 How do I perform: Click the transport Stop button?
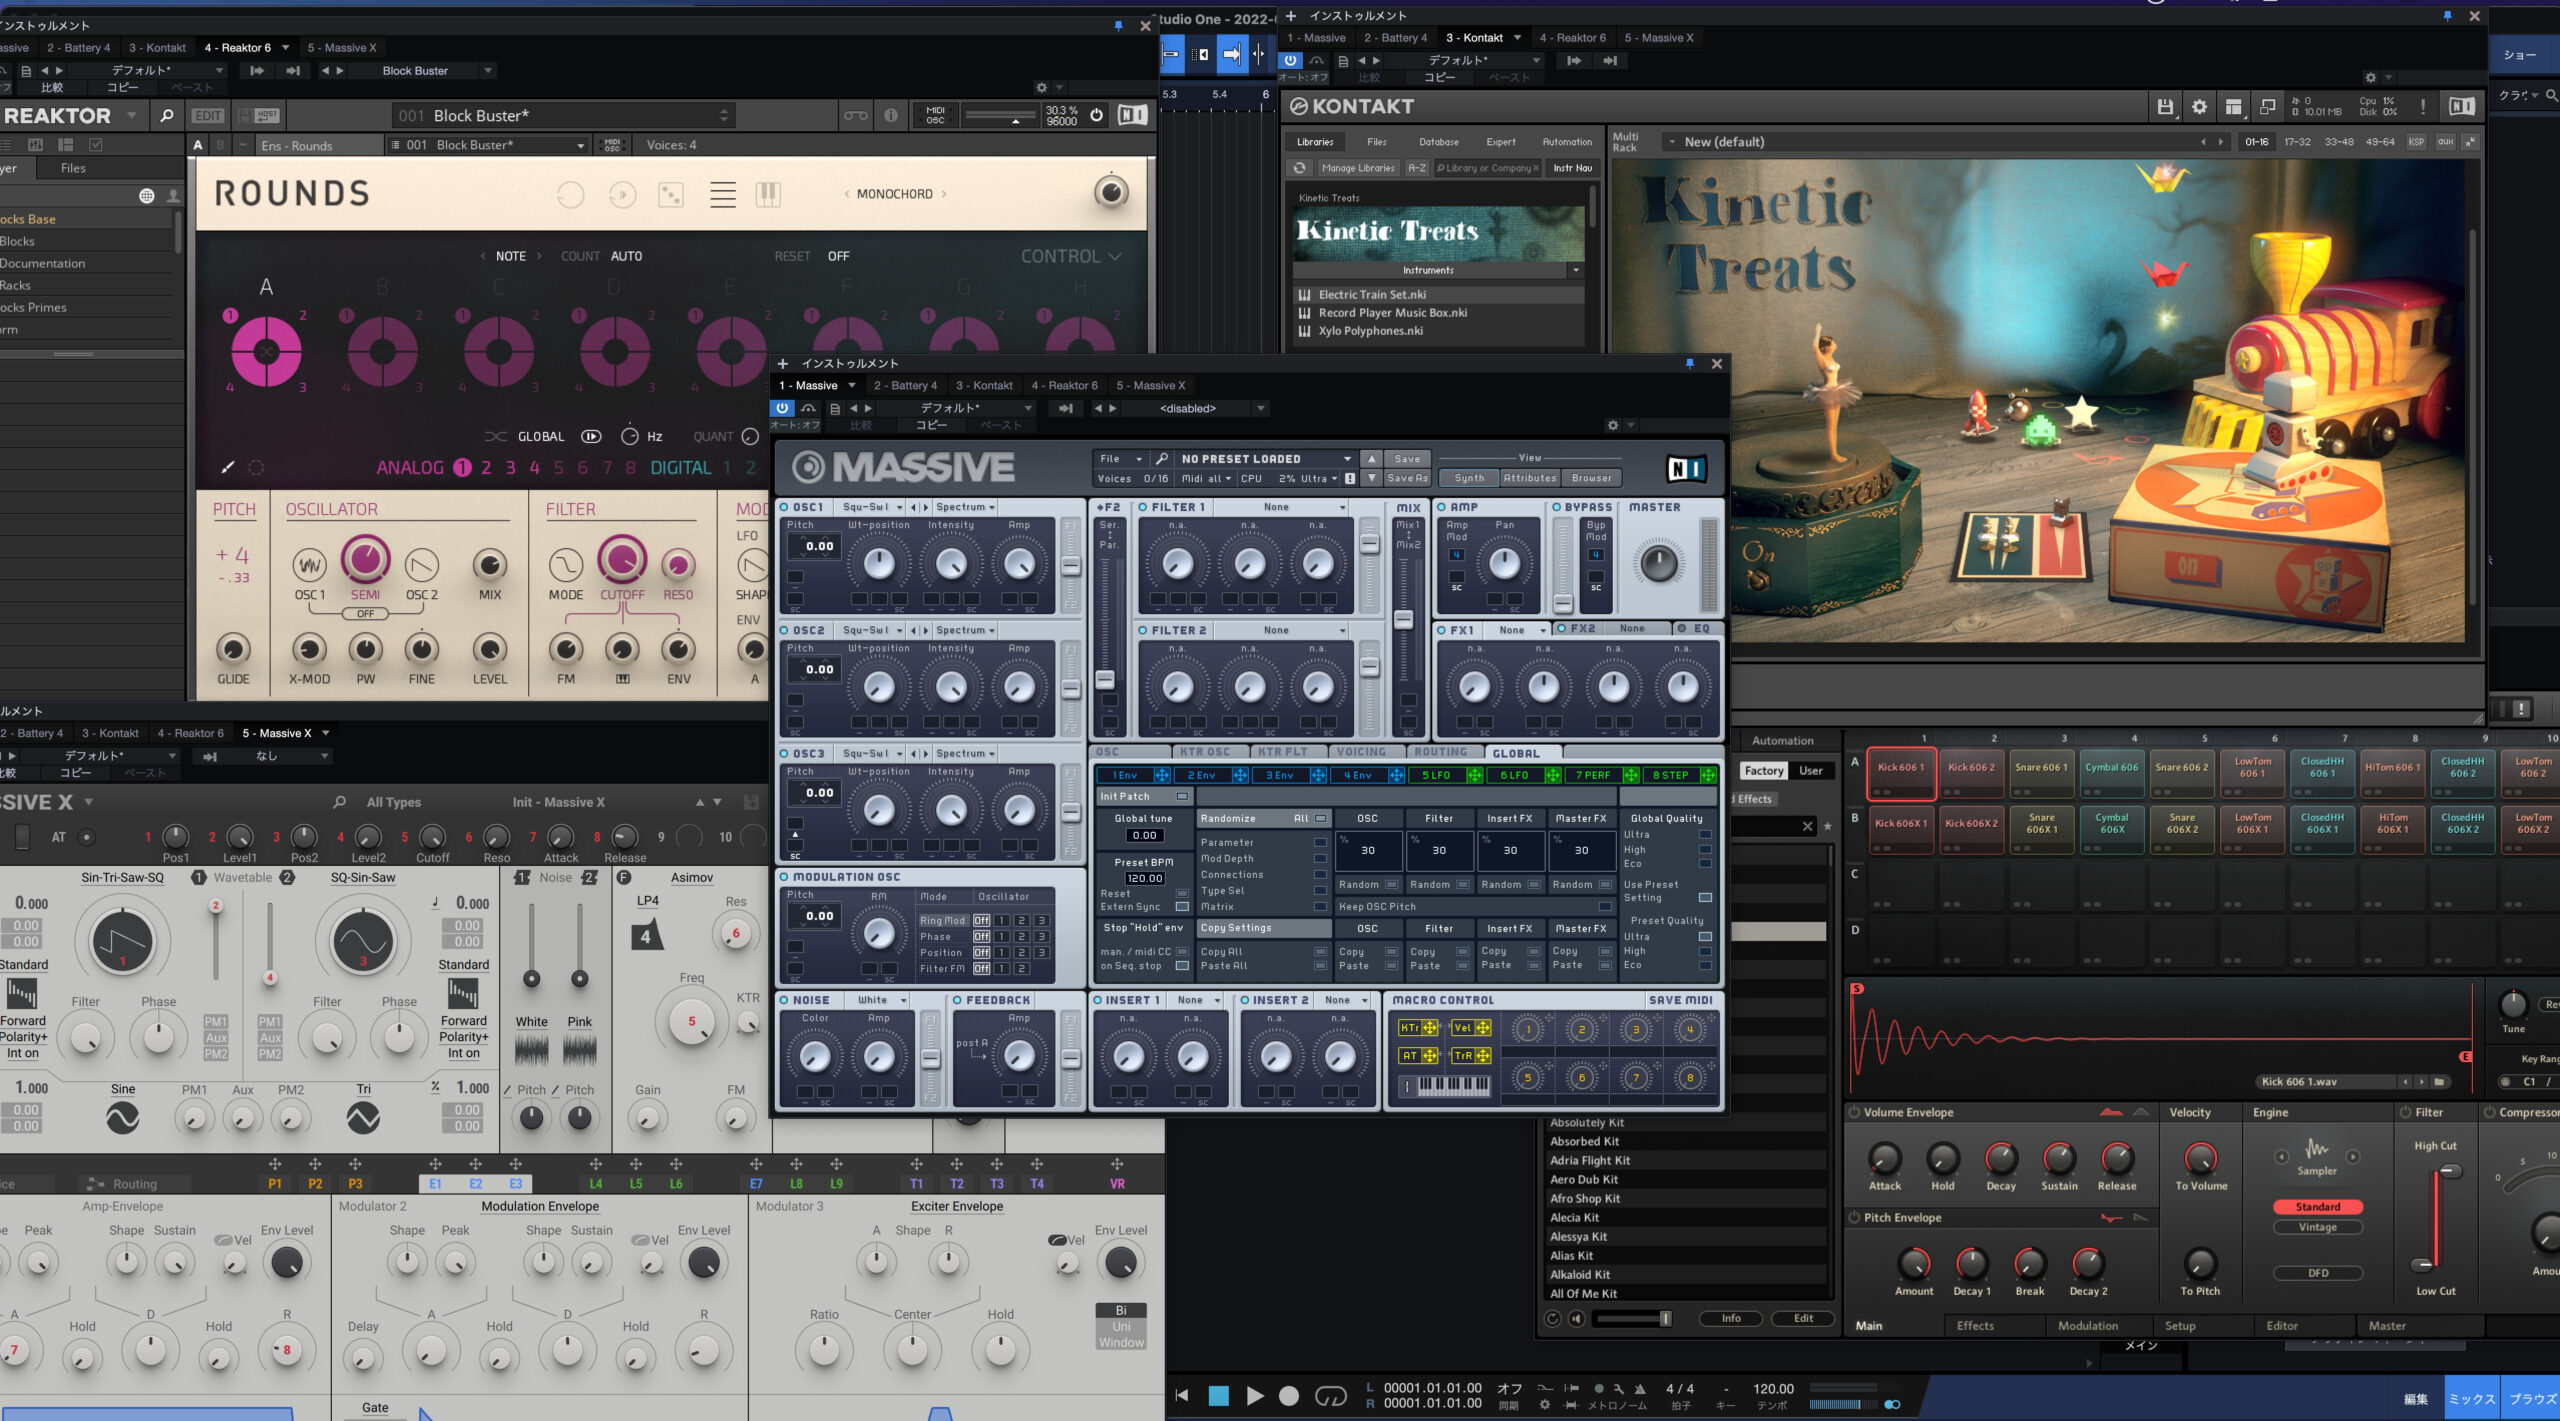pyautogui.click(x=1218, y=1396)
